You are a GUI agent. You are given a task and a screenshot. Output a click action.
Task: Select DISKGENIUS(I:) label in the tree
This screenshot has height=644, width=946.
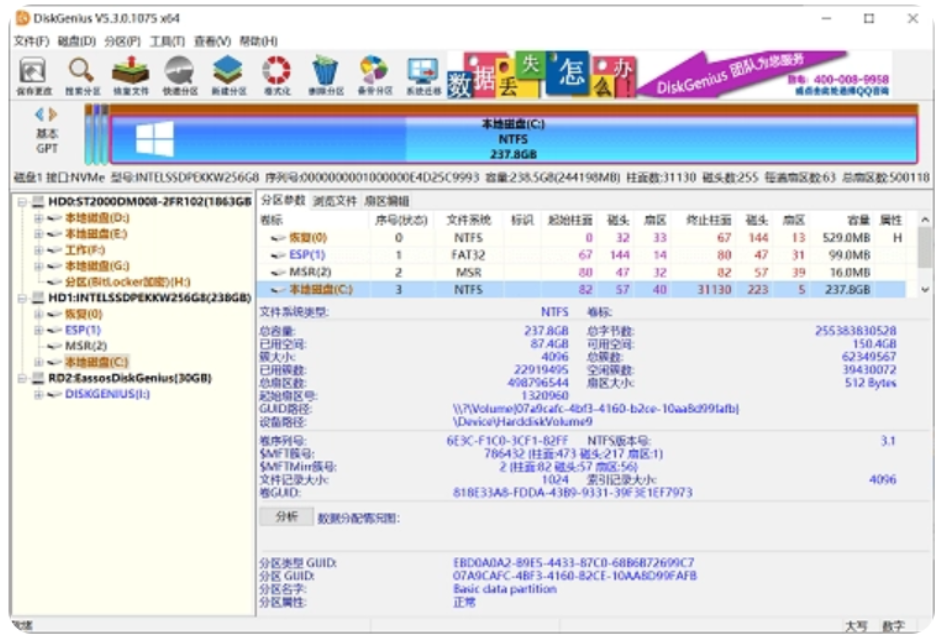107,394
